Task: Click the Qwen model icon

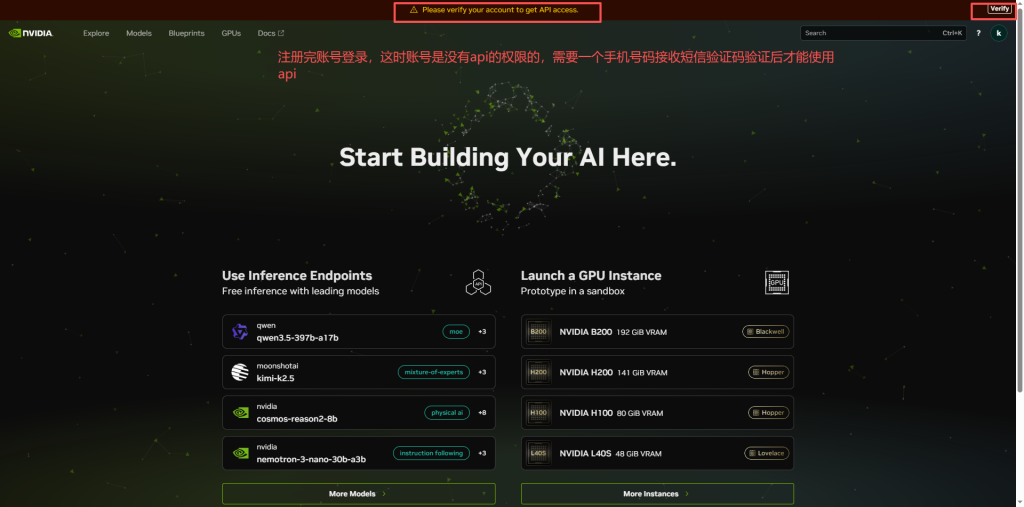Action: [240, 332]
